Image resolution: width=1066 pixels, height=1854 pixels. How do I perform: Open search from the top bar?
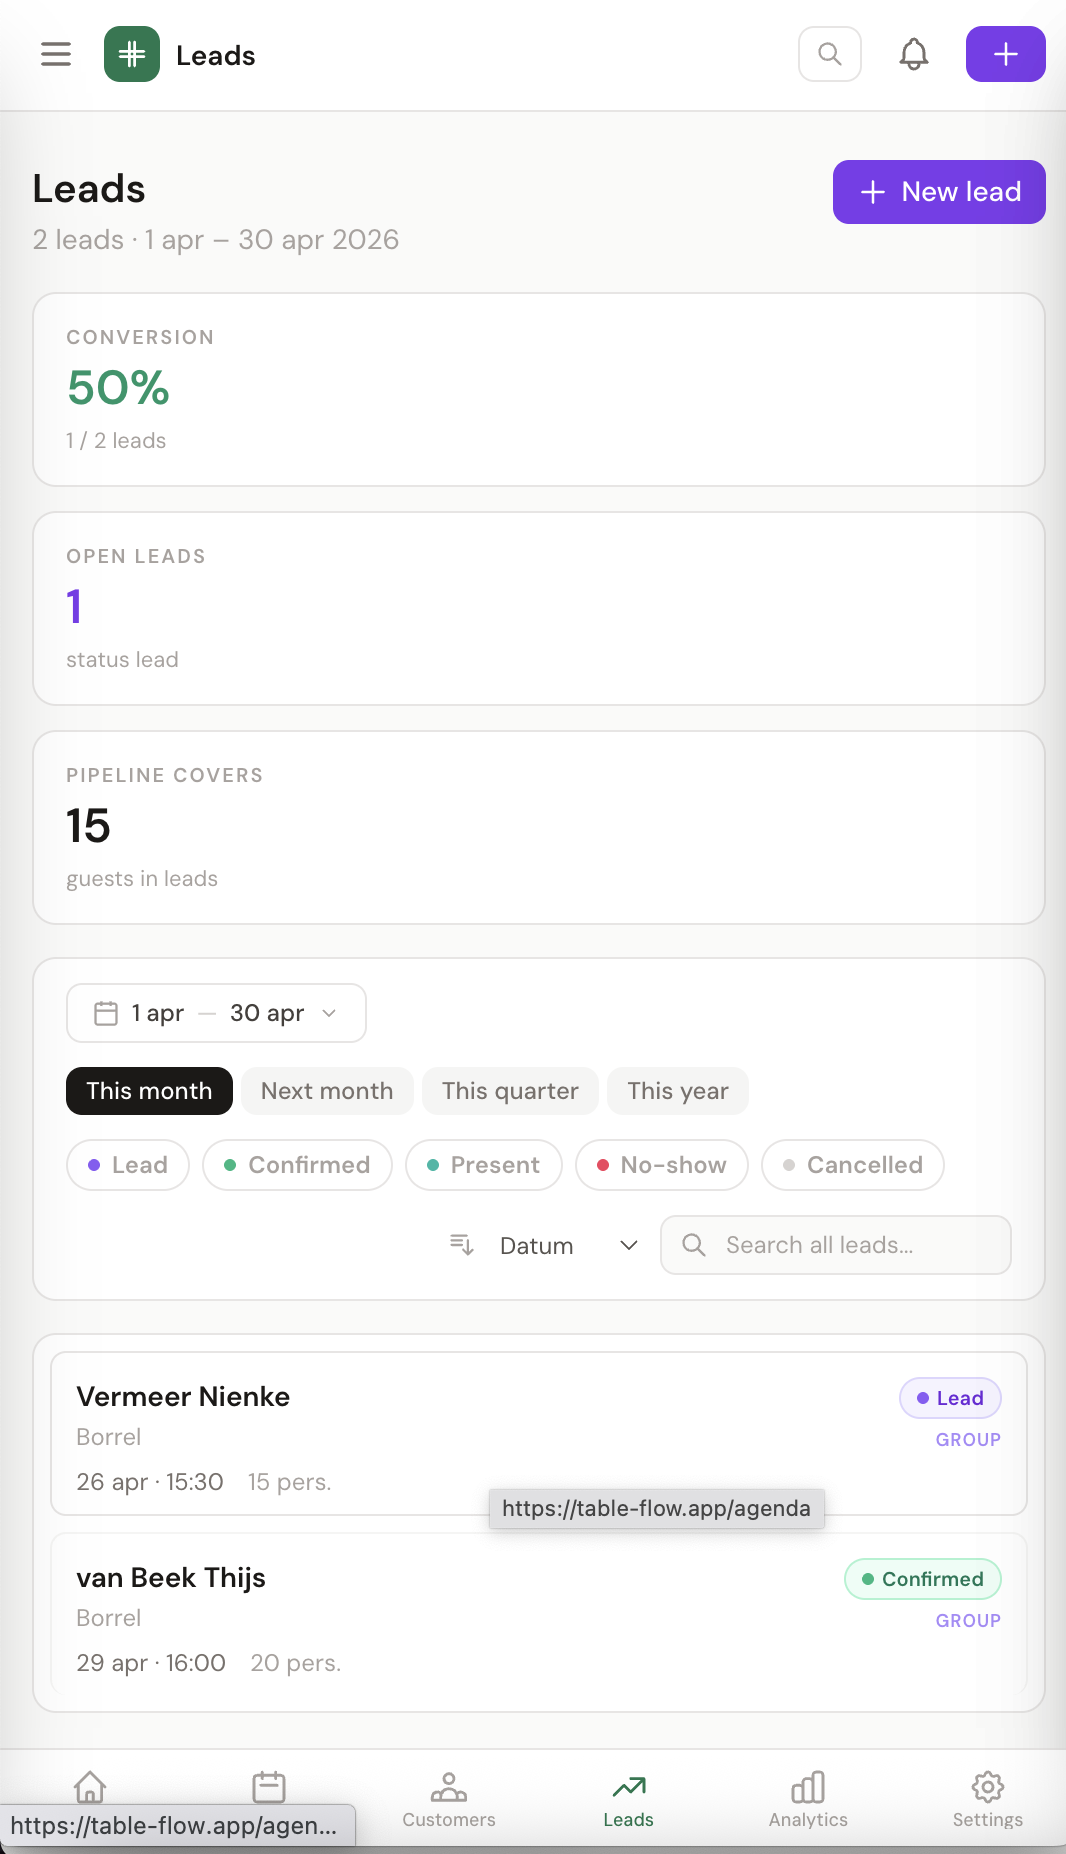point(829,54)
